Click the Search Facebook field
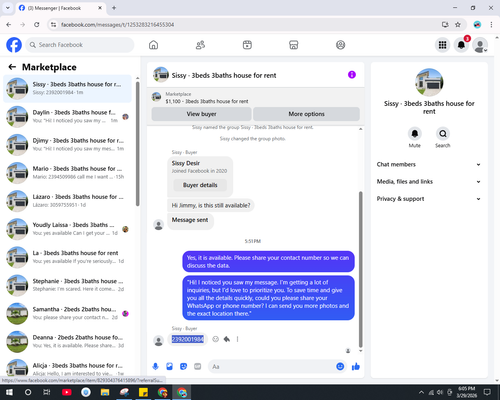This screenshot has height=400, width=500. pyautogui.click(x=80, y=45)
